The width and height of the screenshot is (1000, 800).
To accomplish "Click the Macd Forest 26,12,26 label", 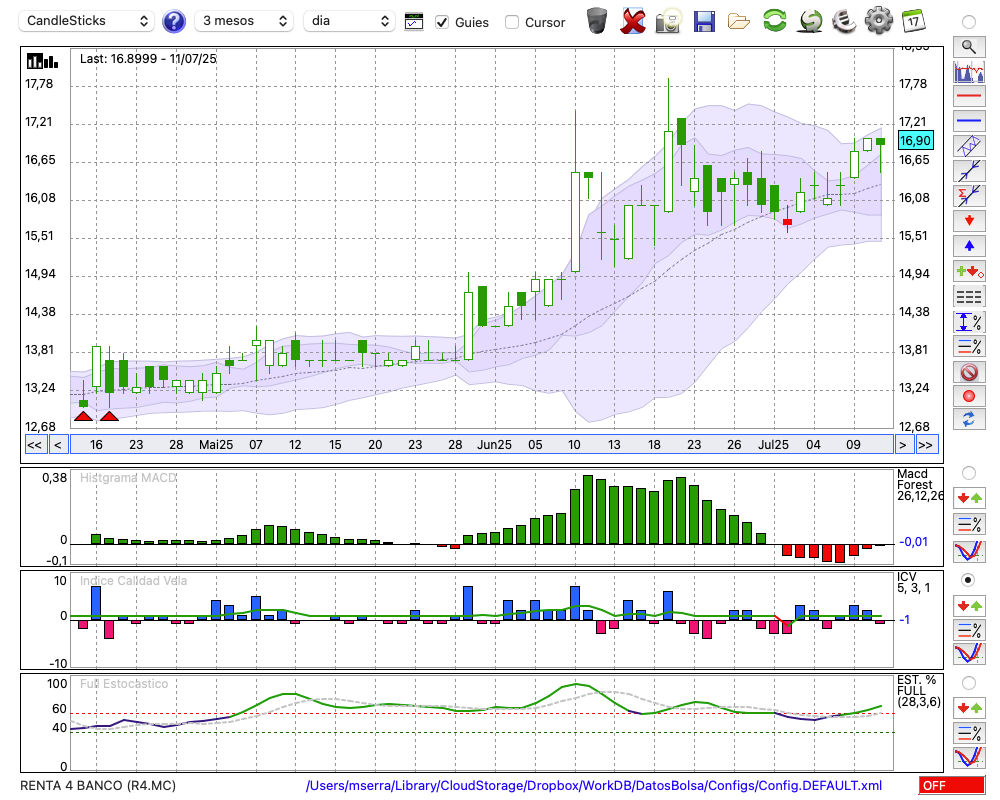I will (920, 485).
